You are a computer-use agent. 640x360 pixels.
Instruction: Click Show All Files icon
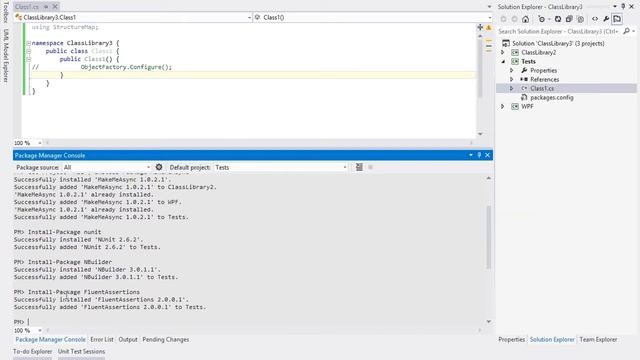(580, 19)
